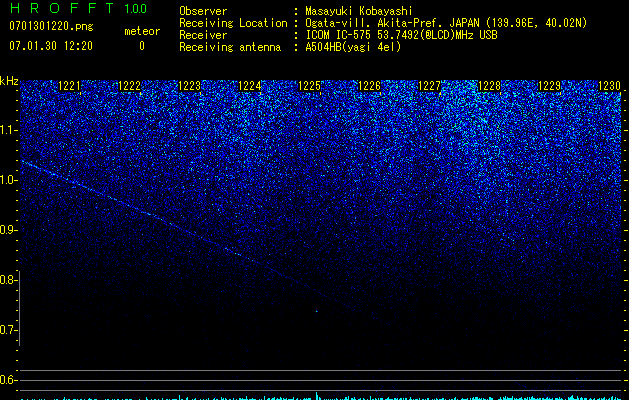This screenshot has width=629, height=400.
Task: Click the 1224 time marker
Action: pyautogui.click(x=250, y=86)
